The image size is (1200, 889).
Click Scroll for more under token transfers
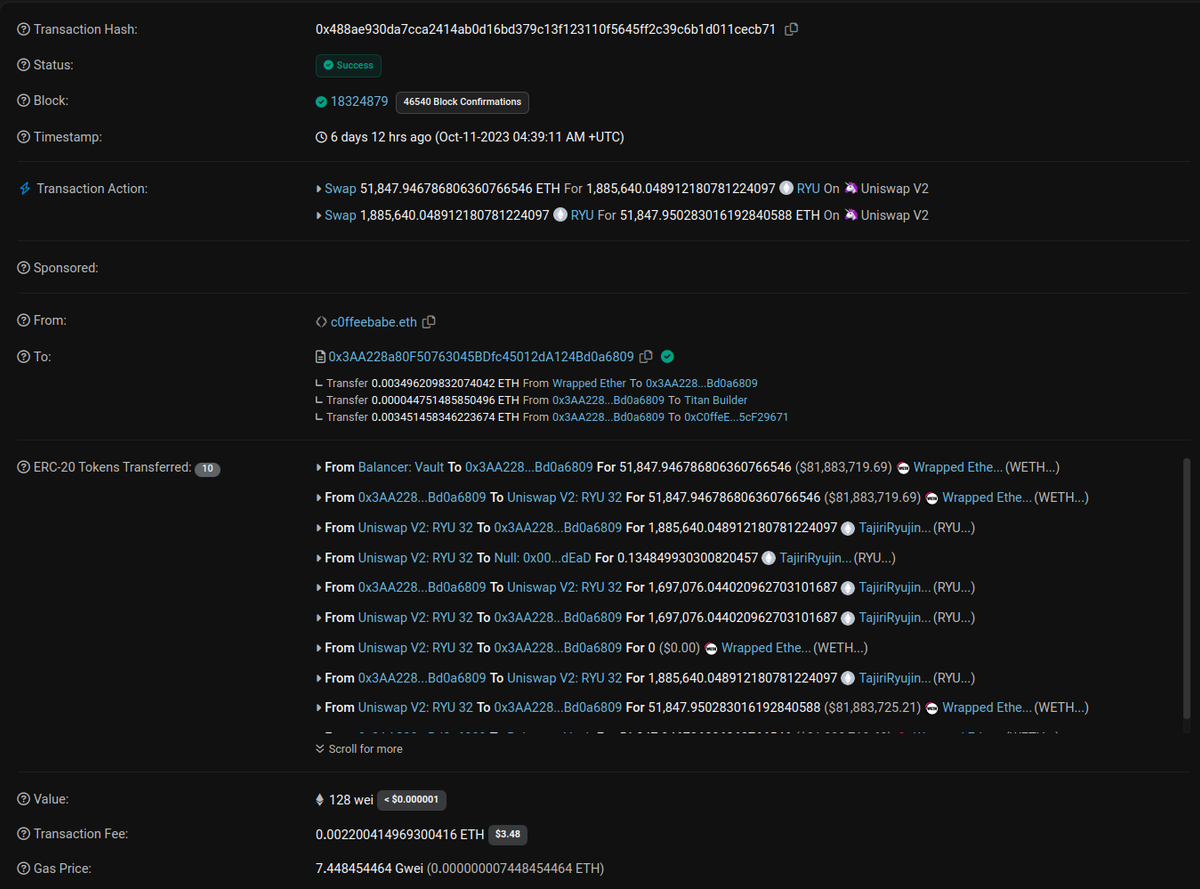coord(359,749)
